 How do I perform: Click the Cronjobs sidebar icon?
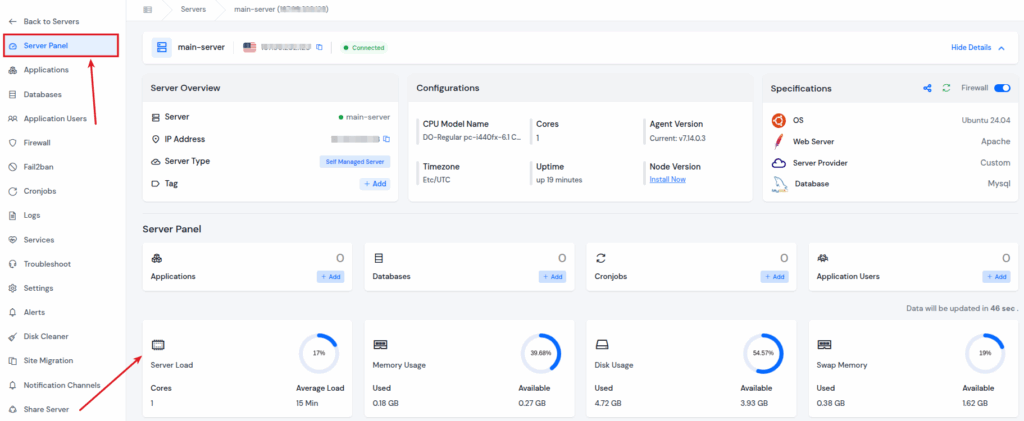tap(12, 191)
